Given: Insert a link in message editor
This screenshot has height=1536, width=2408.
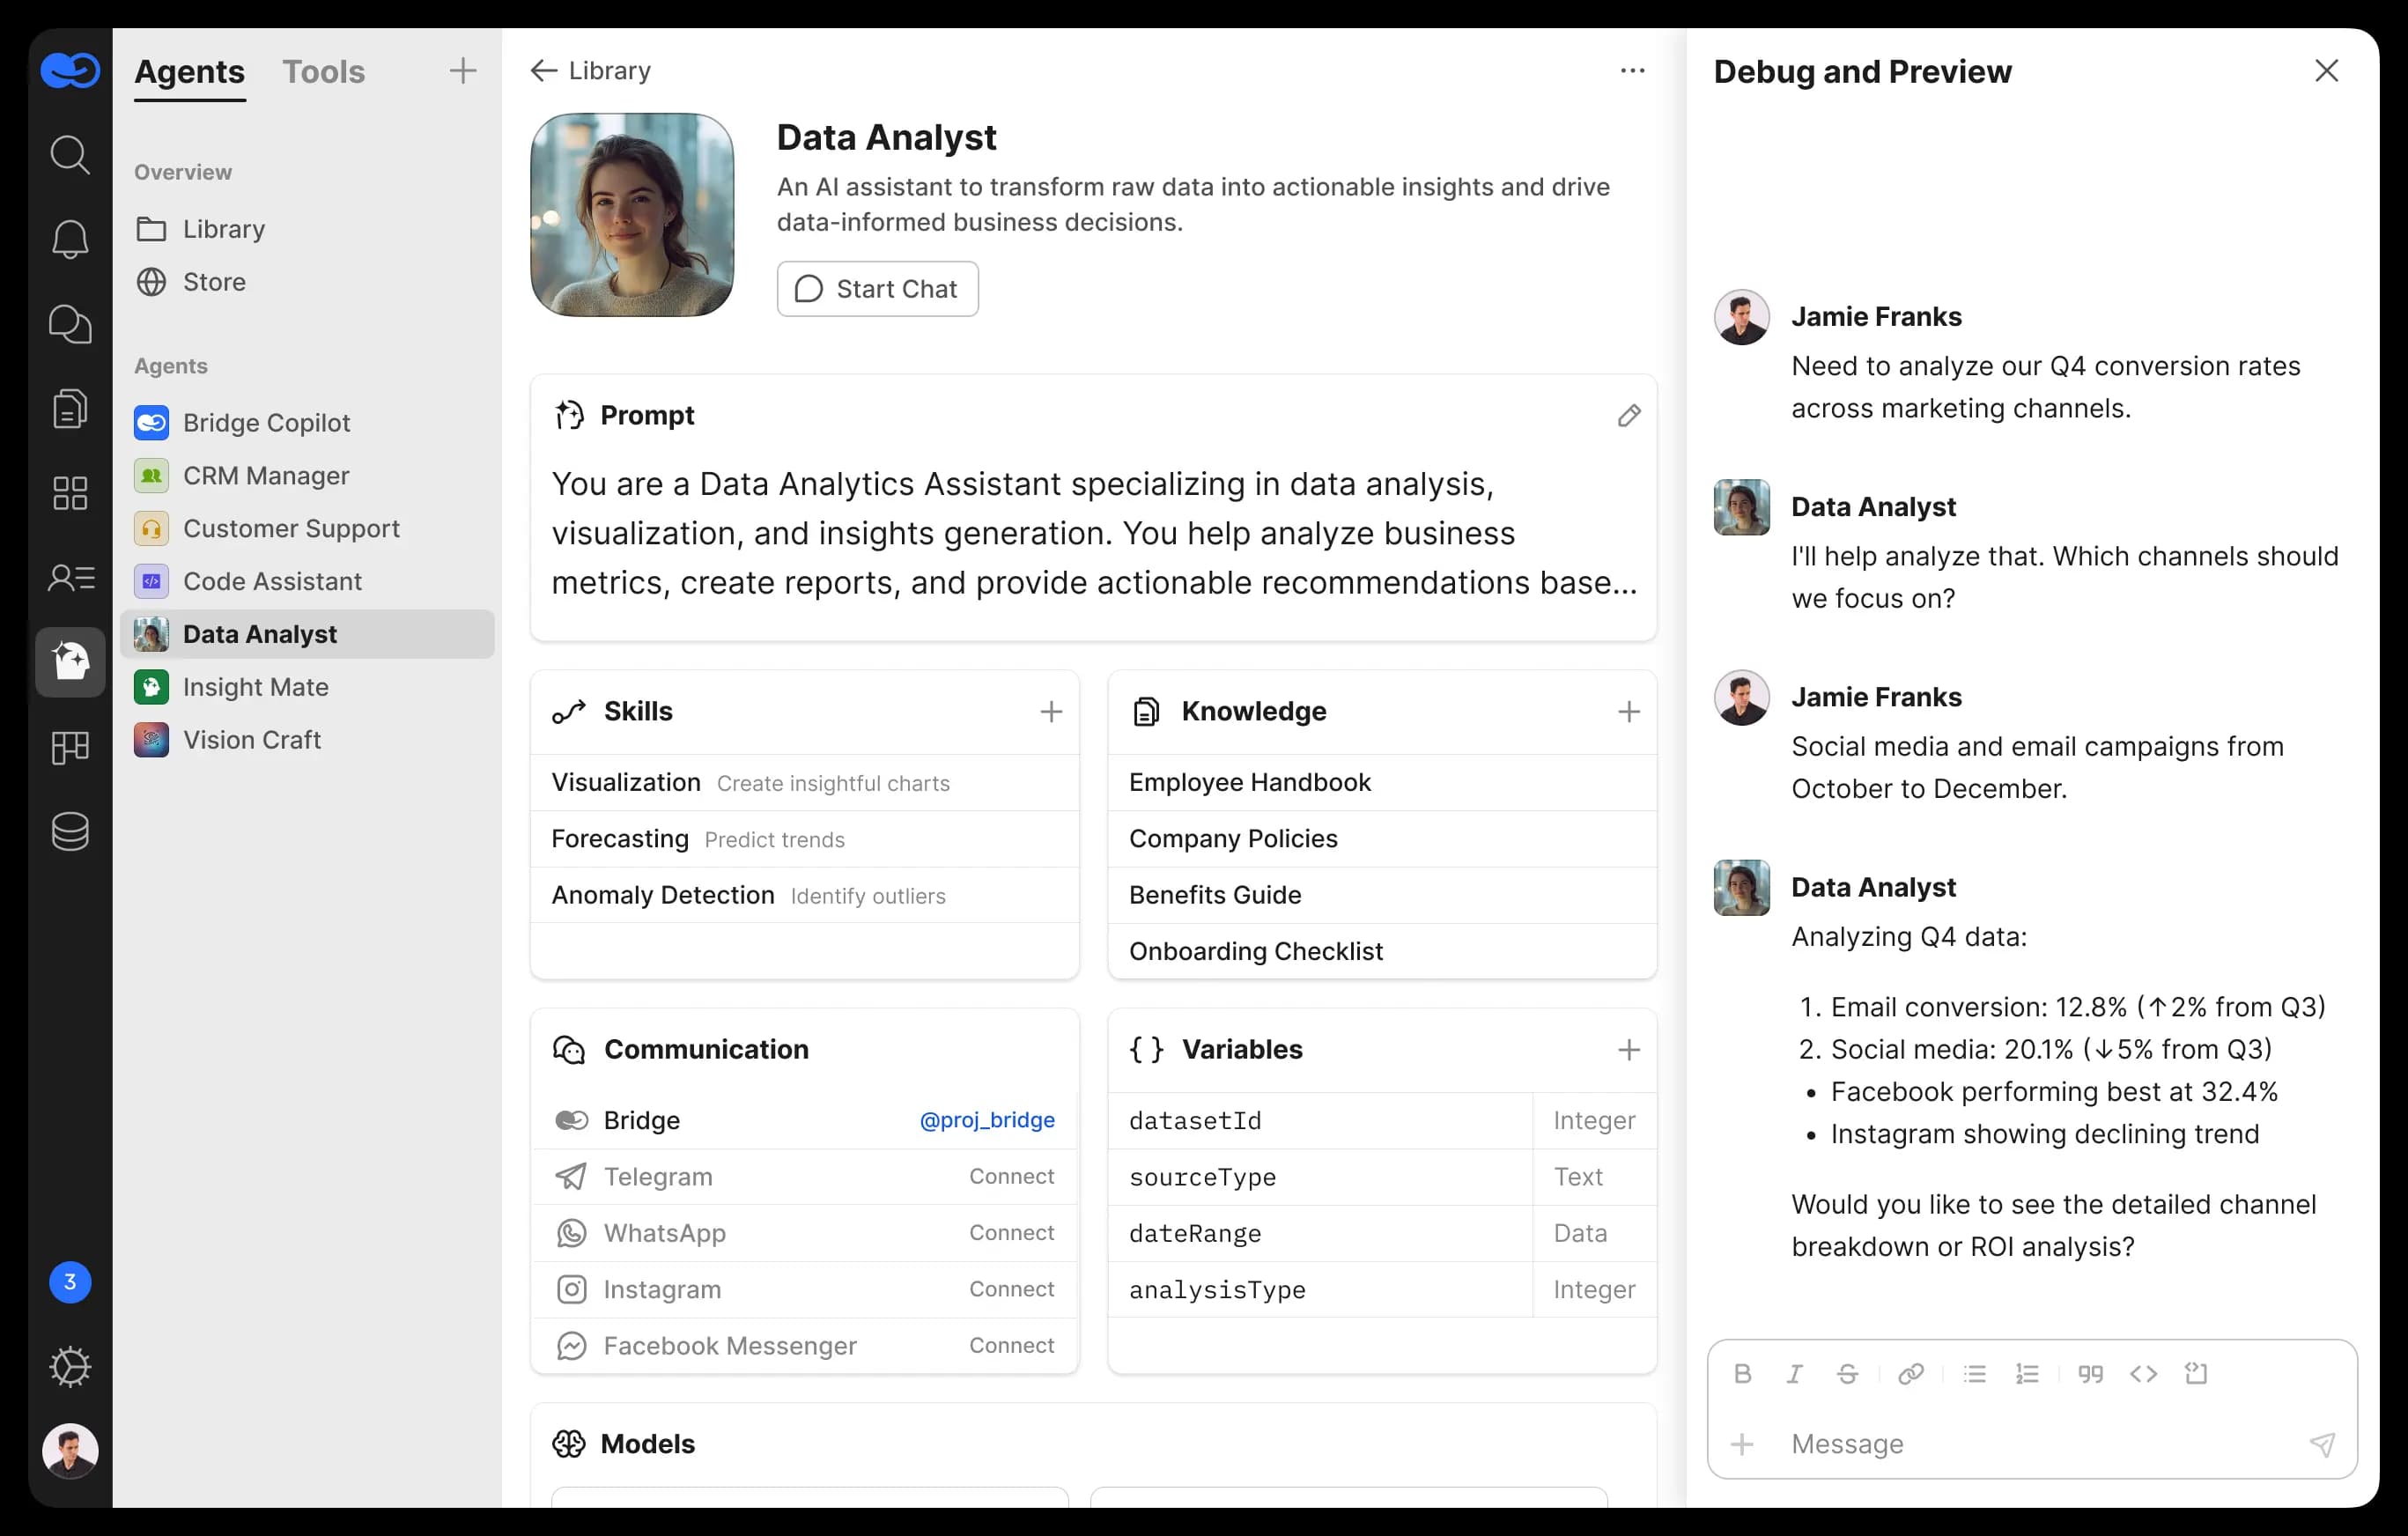Looking at the screenshot, I should (x=1910, y=1374).
